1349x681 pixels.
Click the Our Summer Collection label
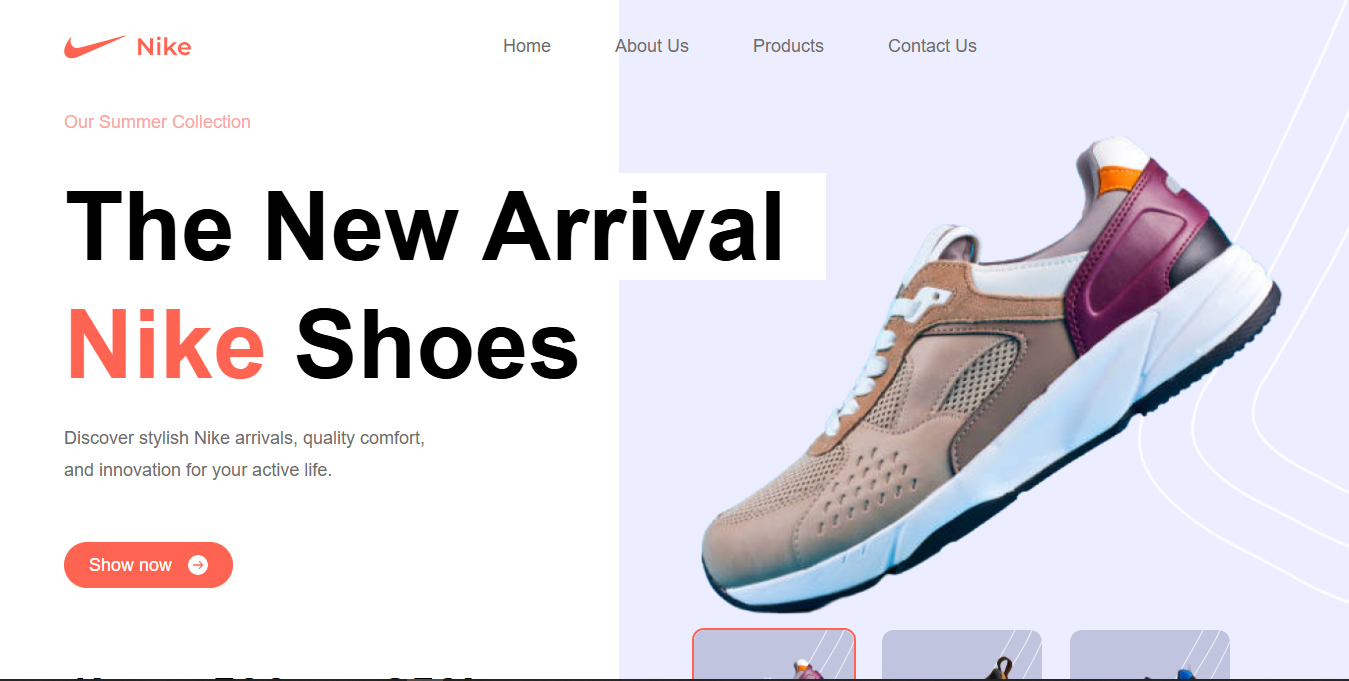click(x=157, y=122)
